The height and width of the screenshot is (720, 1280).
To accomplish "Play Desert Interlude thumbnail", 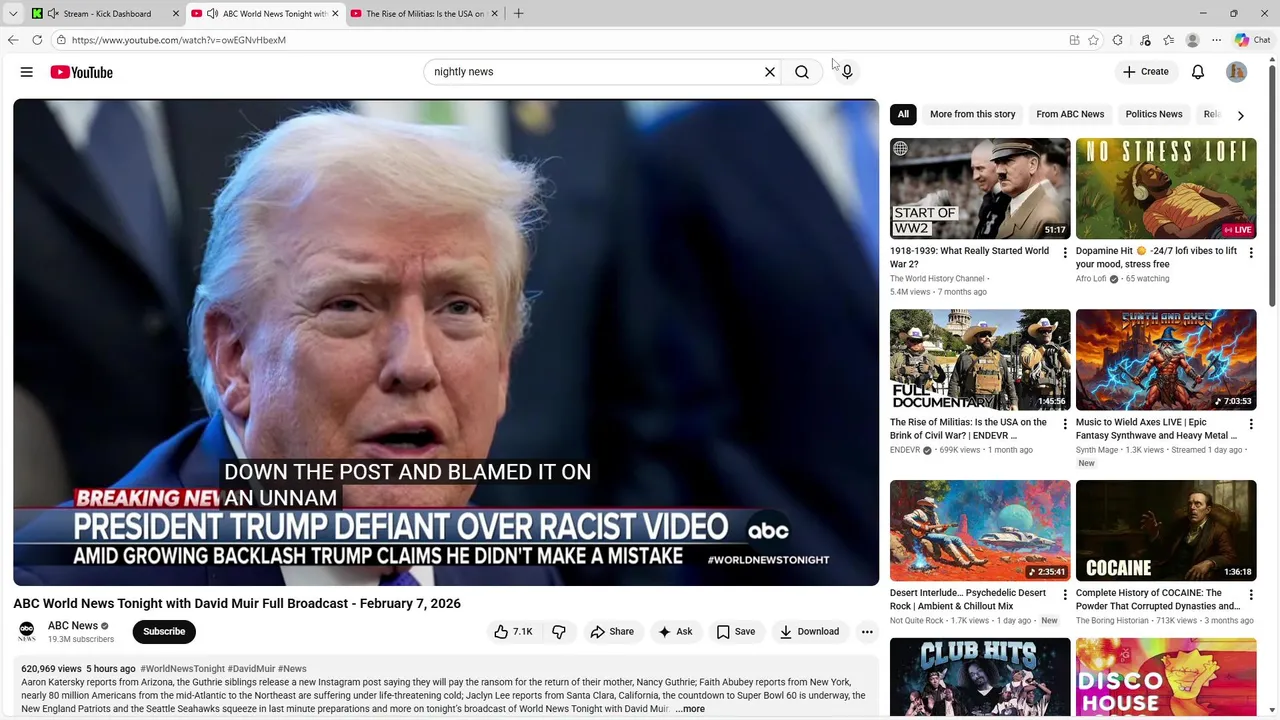I will (x=980, y=531).
